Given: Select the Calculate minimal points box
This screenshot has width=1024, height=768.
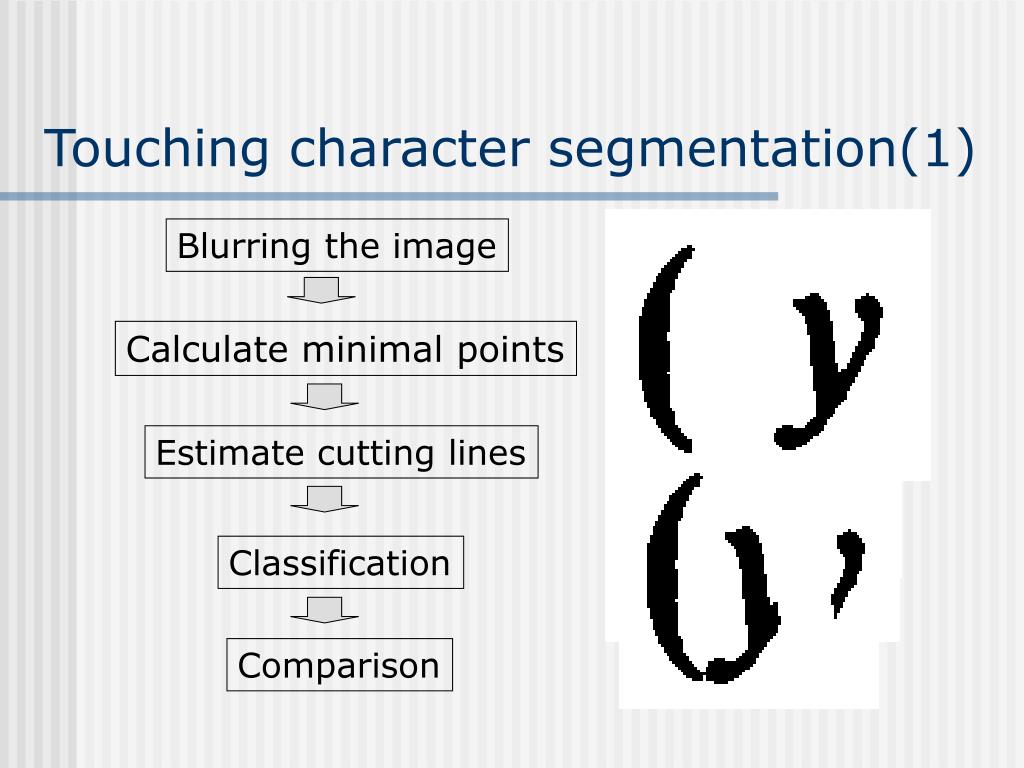Looking at the screenshot, I should click(x=345, y=349).
